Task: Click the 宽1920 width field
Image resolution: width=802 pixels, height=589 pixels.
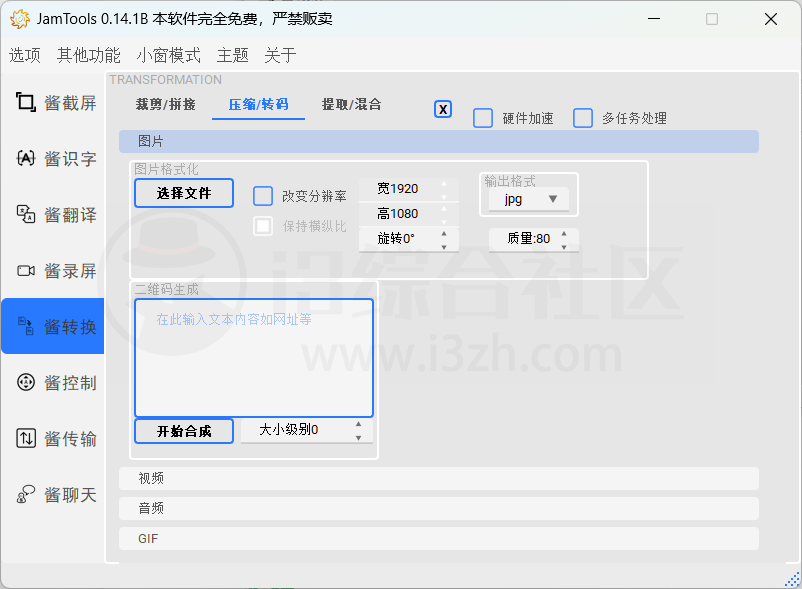Action: click(x=409, y=189)
